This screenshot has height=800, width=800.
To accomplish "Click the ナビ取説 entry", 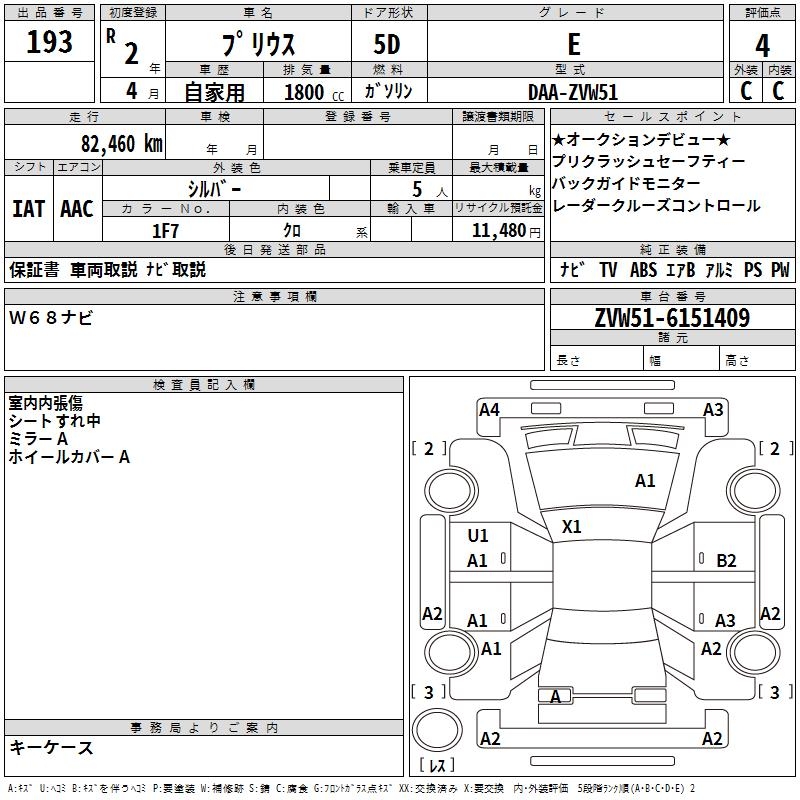I will pyautogui.click(x=176, y=269).
